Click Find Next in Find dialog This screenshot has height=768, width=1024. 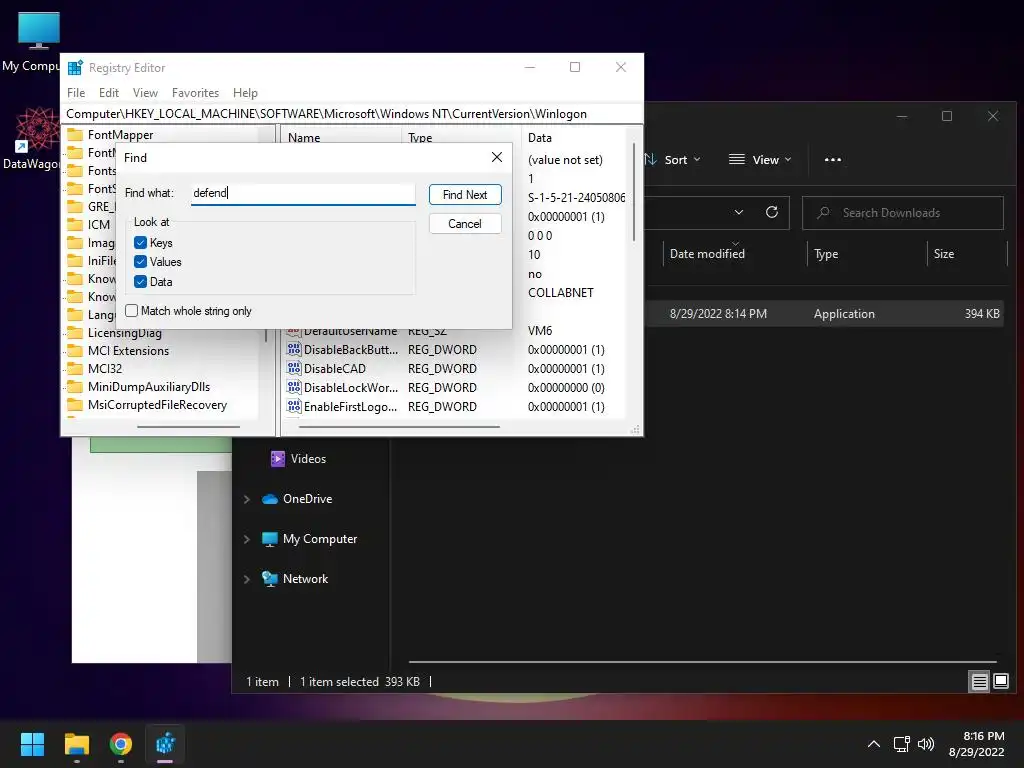(x=465, y=195)
